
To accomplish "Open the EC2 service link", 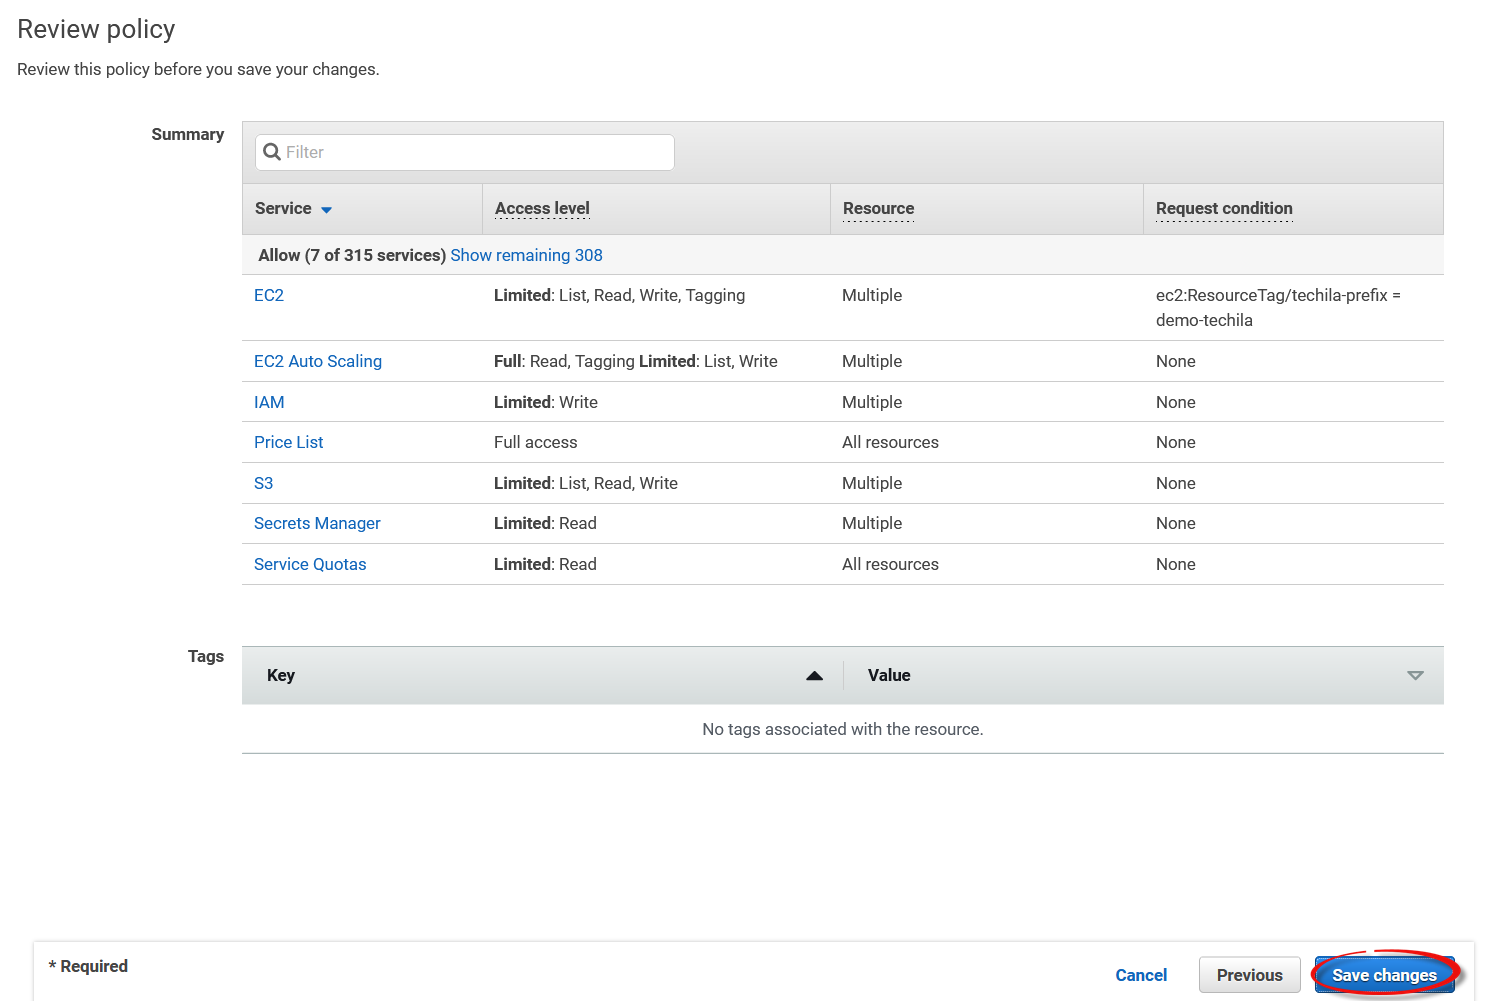I will [x=269, y=295].
